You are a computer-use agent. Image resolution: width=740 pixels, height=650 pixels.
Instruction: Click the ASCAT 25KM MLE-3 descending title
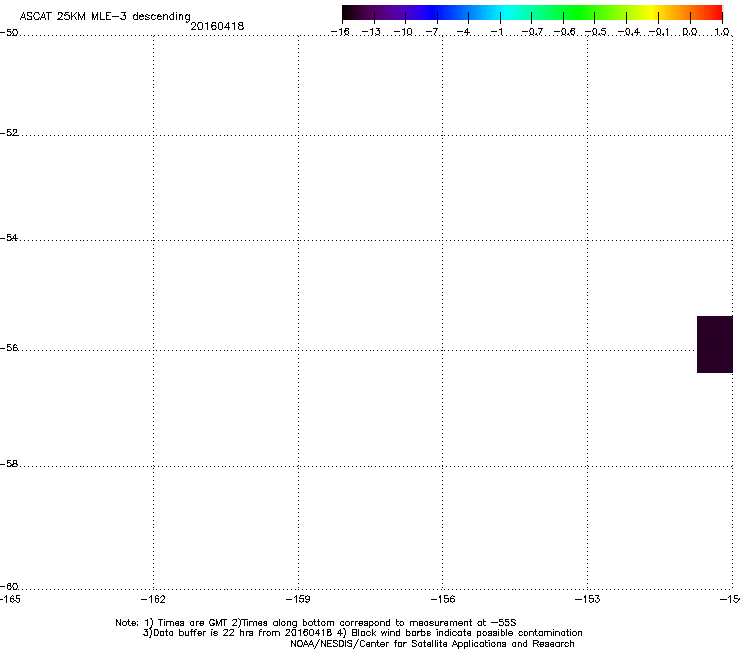click(105, 17)
